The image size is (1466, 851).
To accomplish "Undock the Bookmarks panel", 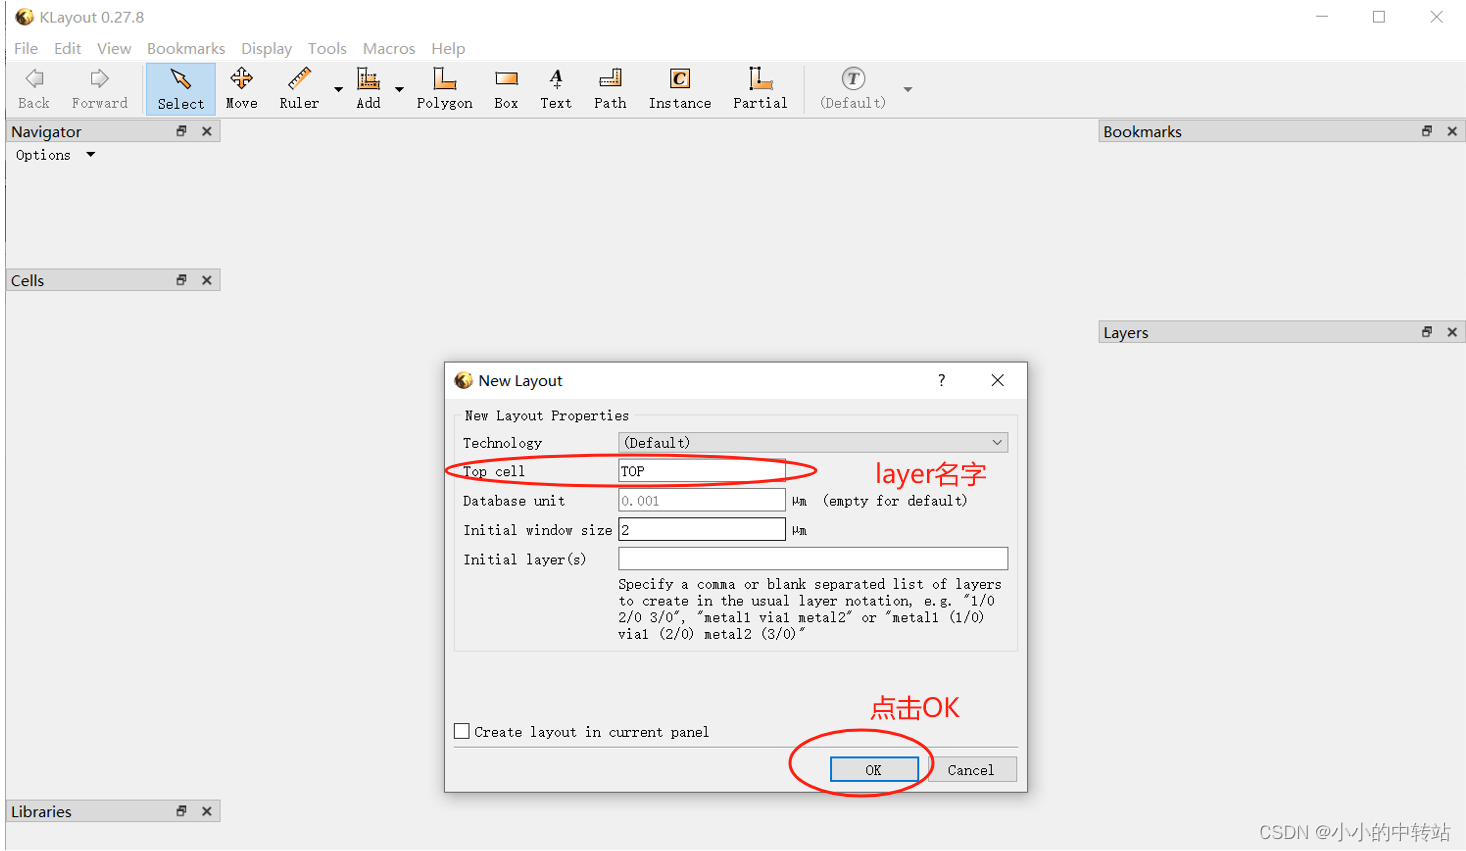I will coord(1427,131).
